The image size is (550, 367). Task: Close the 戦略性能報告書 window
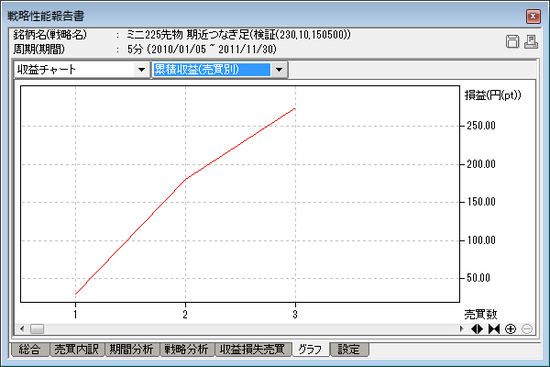coord(533,16)
